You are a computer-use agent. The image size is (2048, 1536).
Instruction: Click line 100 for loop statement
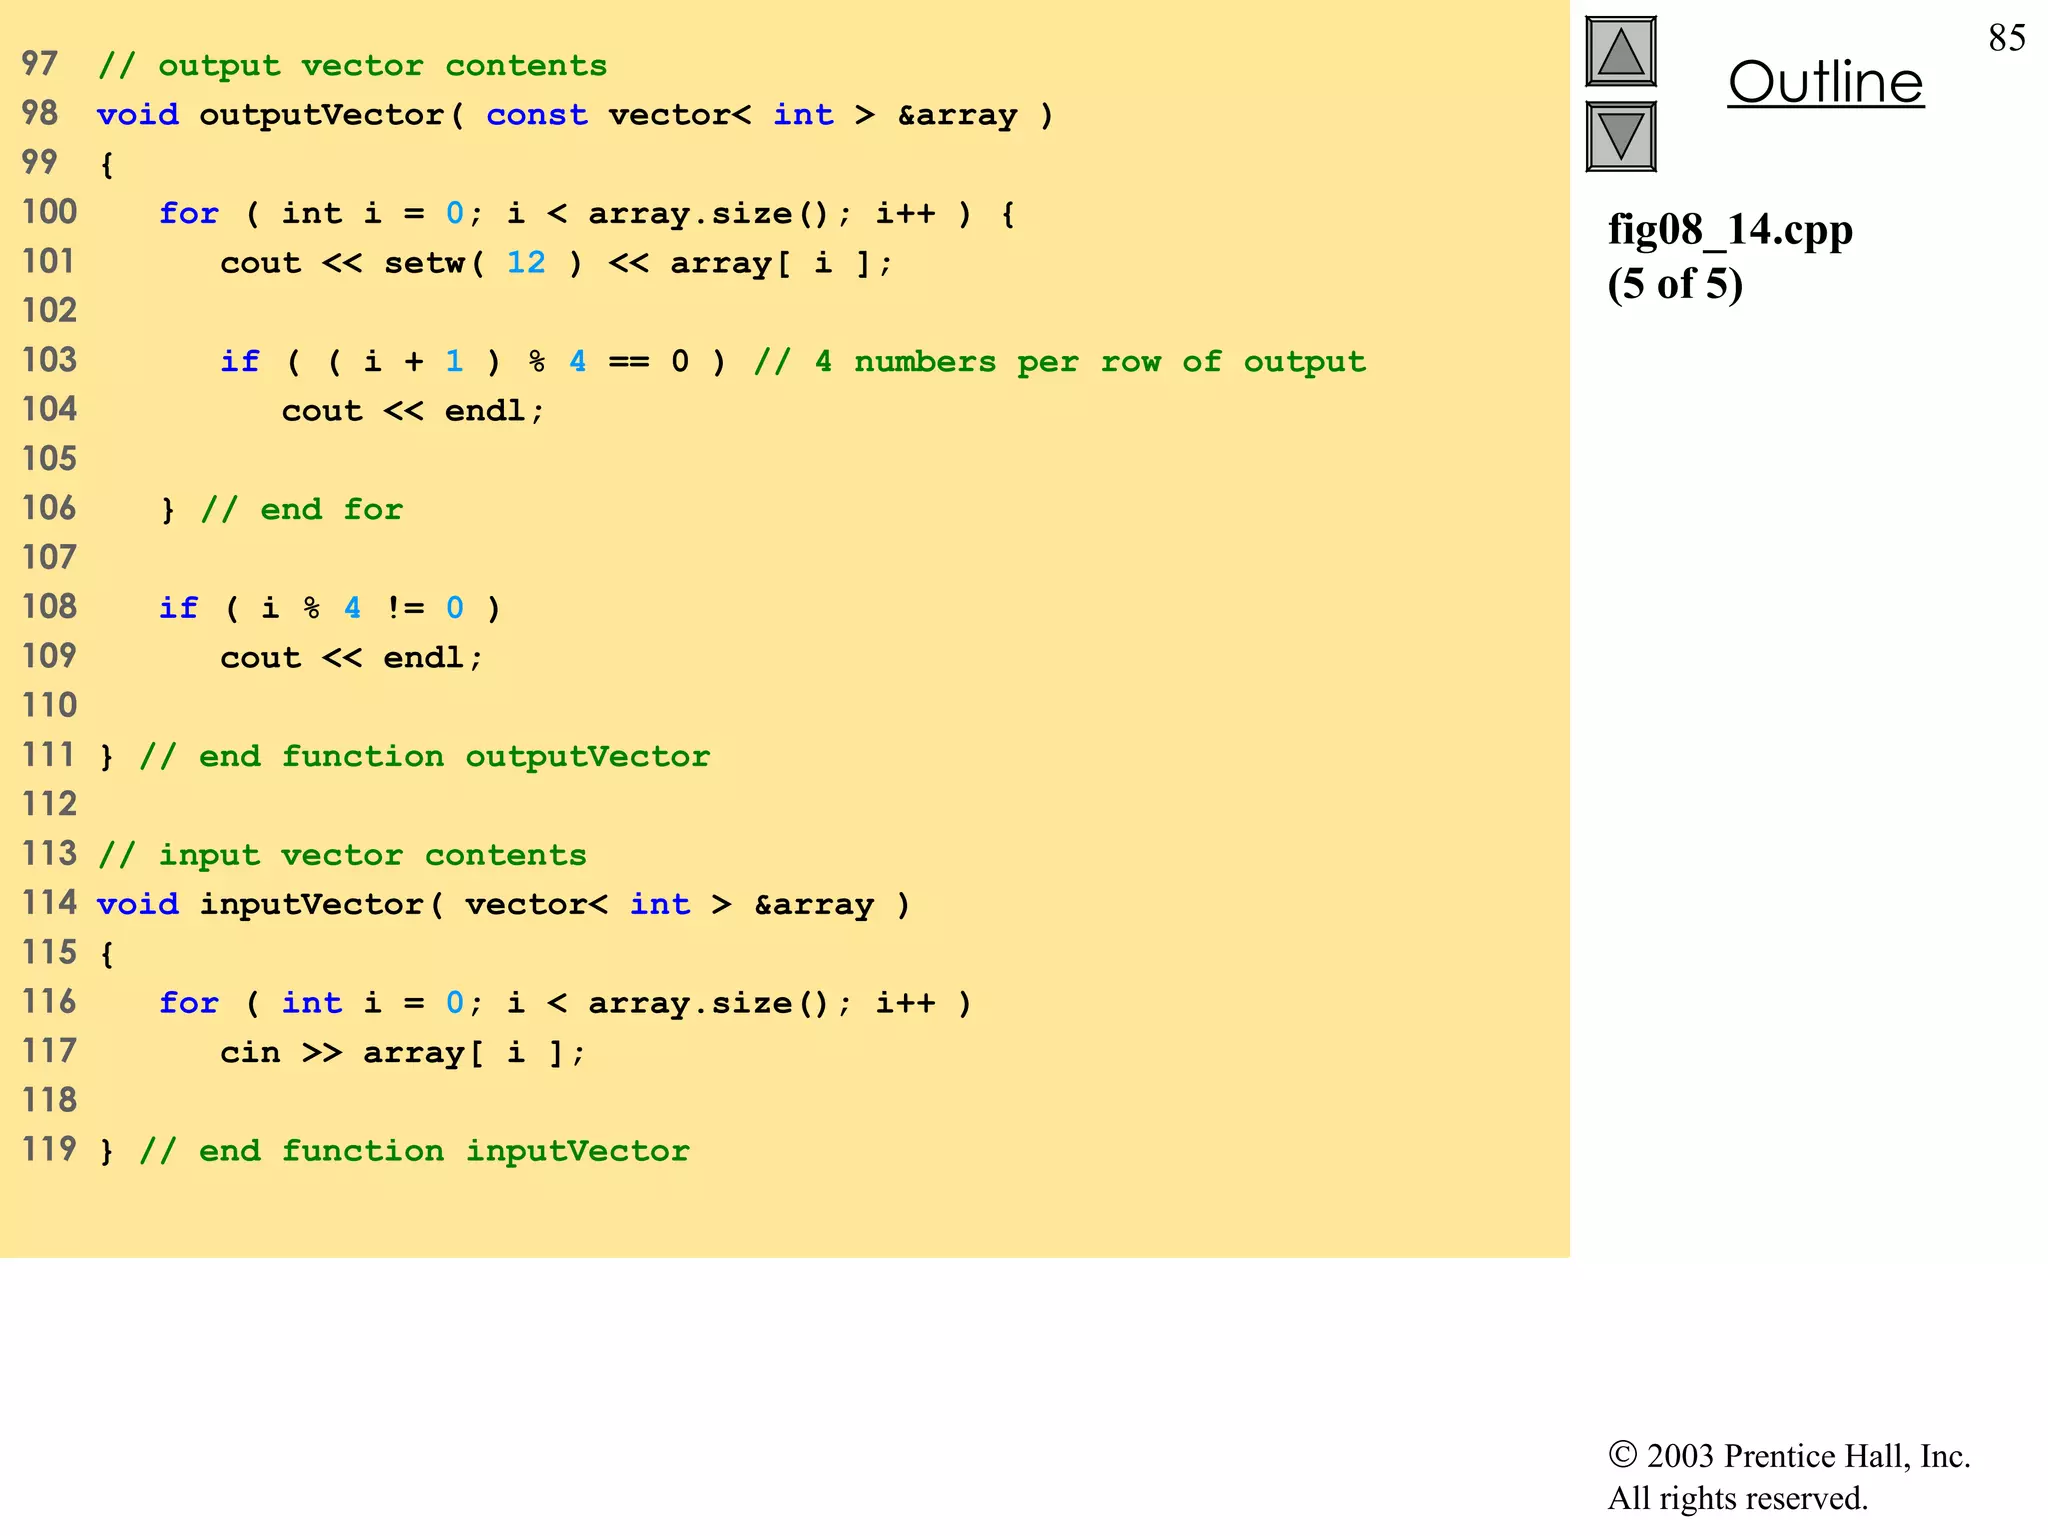(588, 214)
